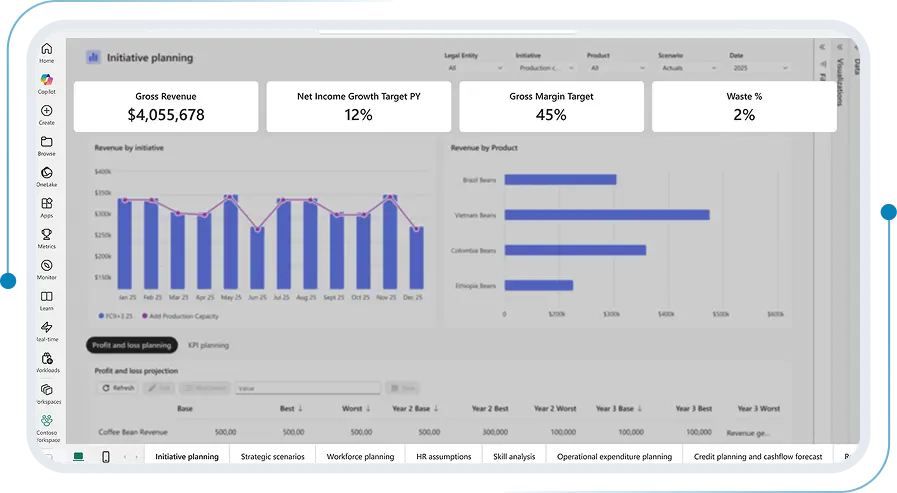
Task: Select the Profit and loss planning pill
Action: click(132, 345)
